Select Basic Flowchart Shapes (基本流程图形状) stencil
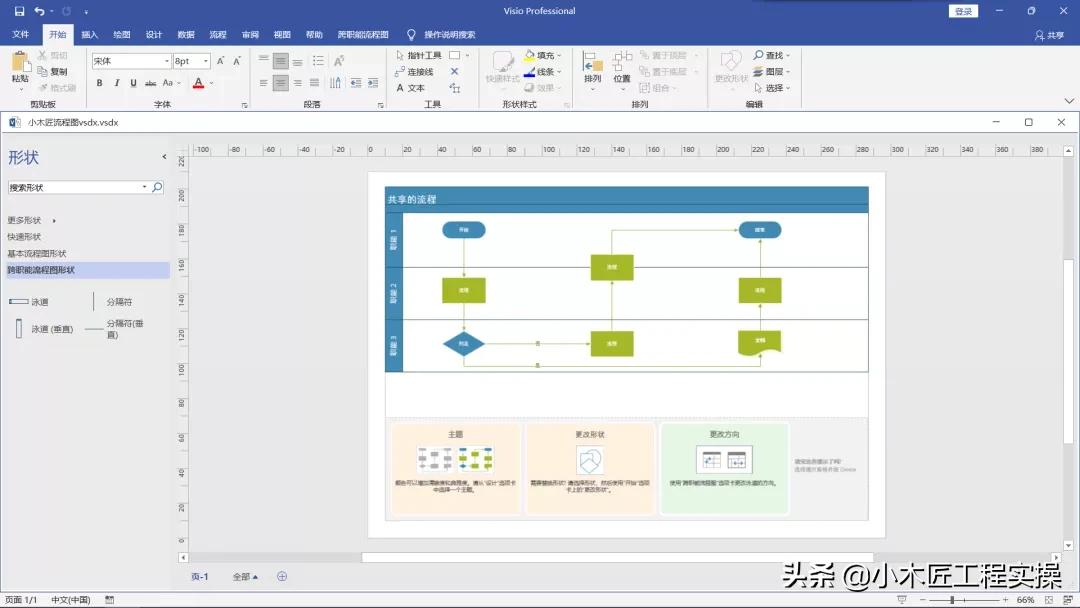The width and height of the screenshot is (1080, 608). [x=37, y=253]
